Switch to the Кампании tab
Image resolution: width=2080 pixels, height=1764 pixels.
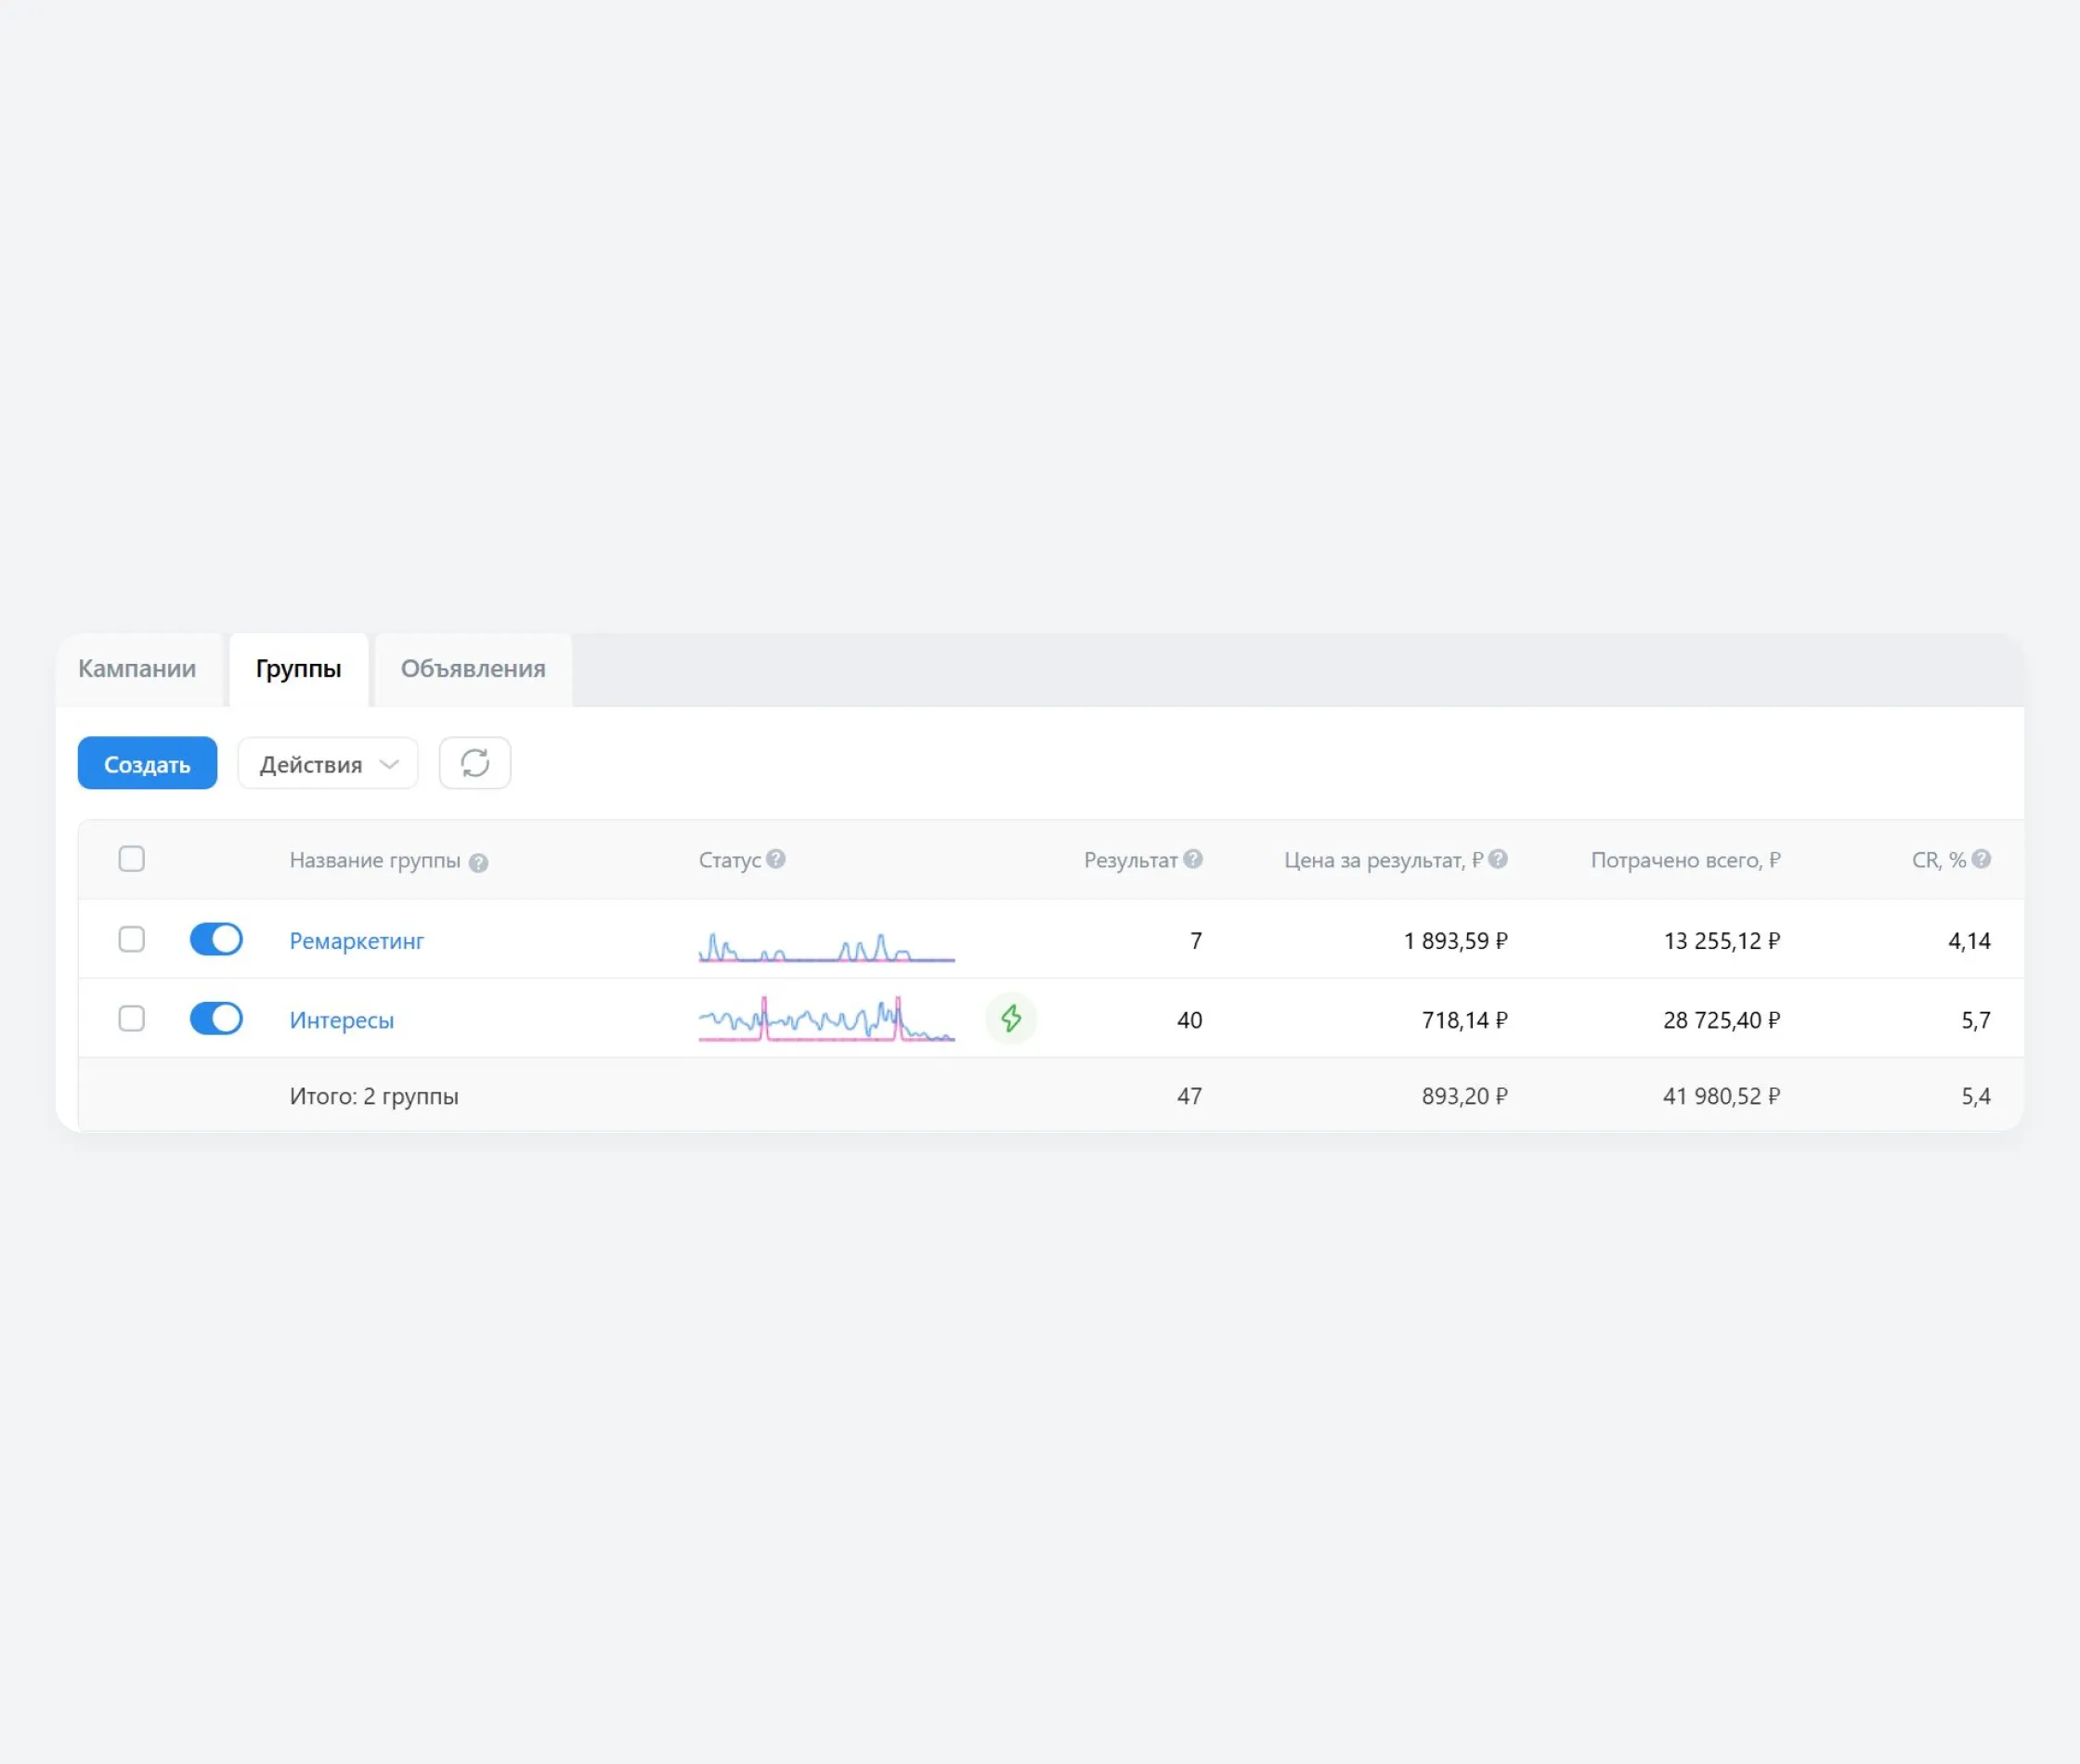[137, 669]
